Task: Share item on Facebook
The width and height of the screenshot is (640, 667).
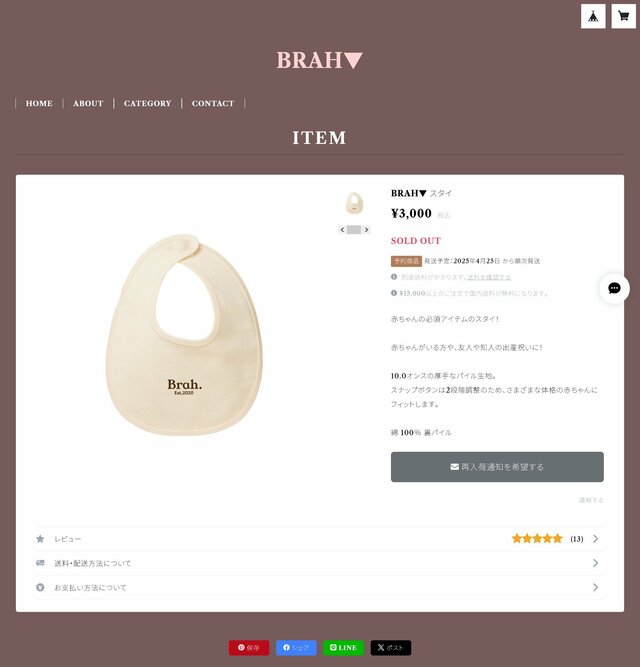Action: 296,647
